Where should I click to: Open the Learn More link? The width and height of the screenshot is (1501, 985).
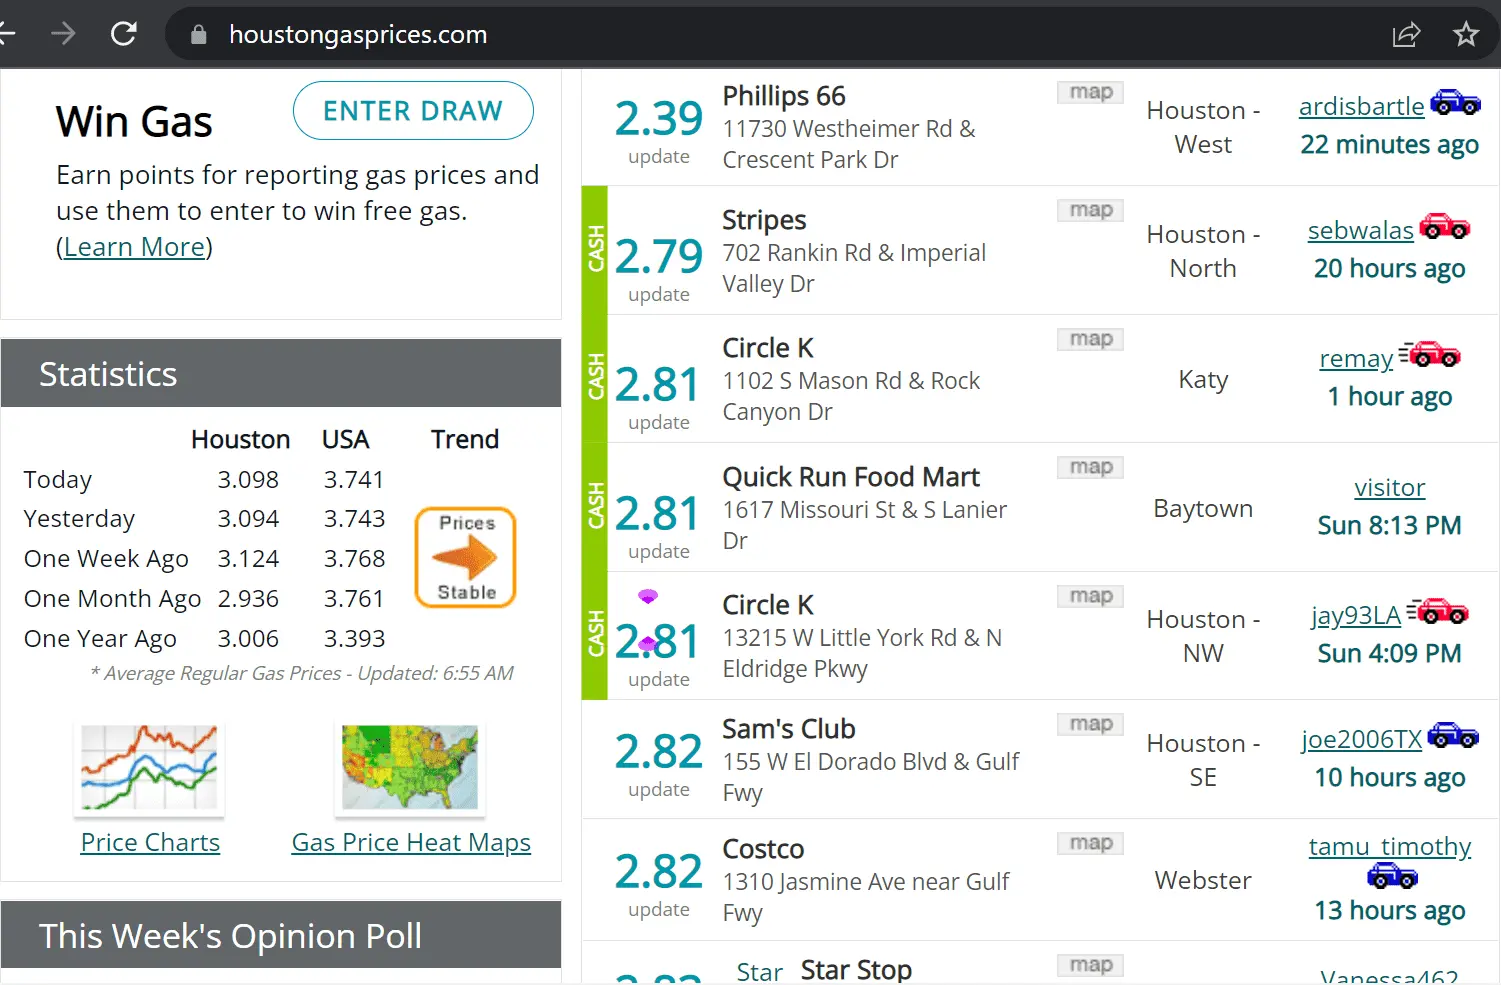[134, 247]
